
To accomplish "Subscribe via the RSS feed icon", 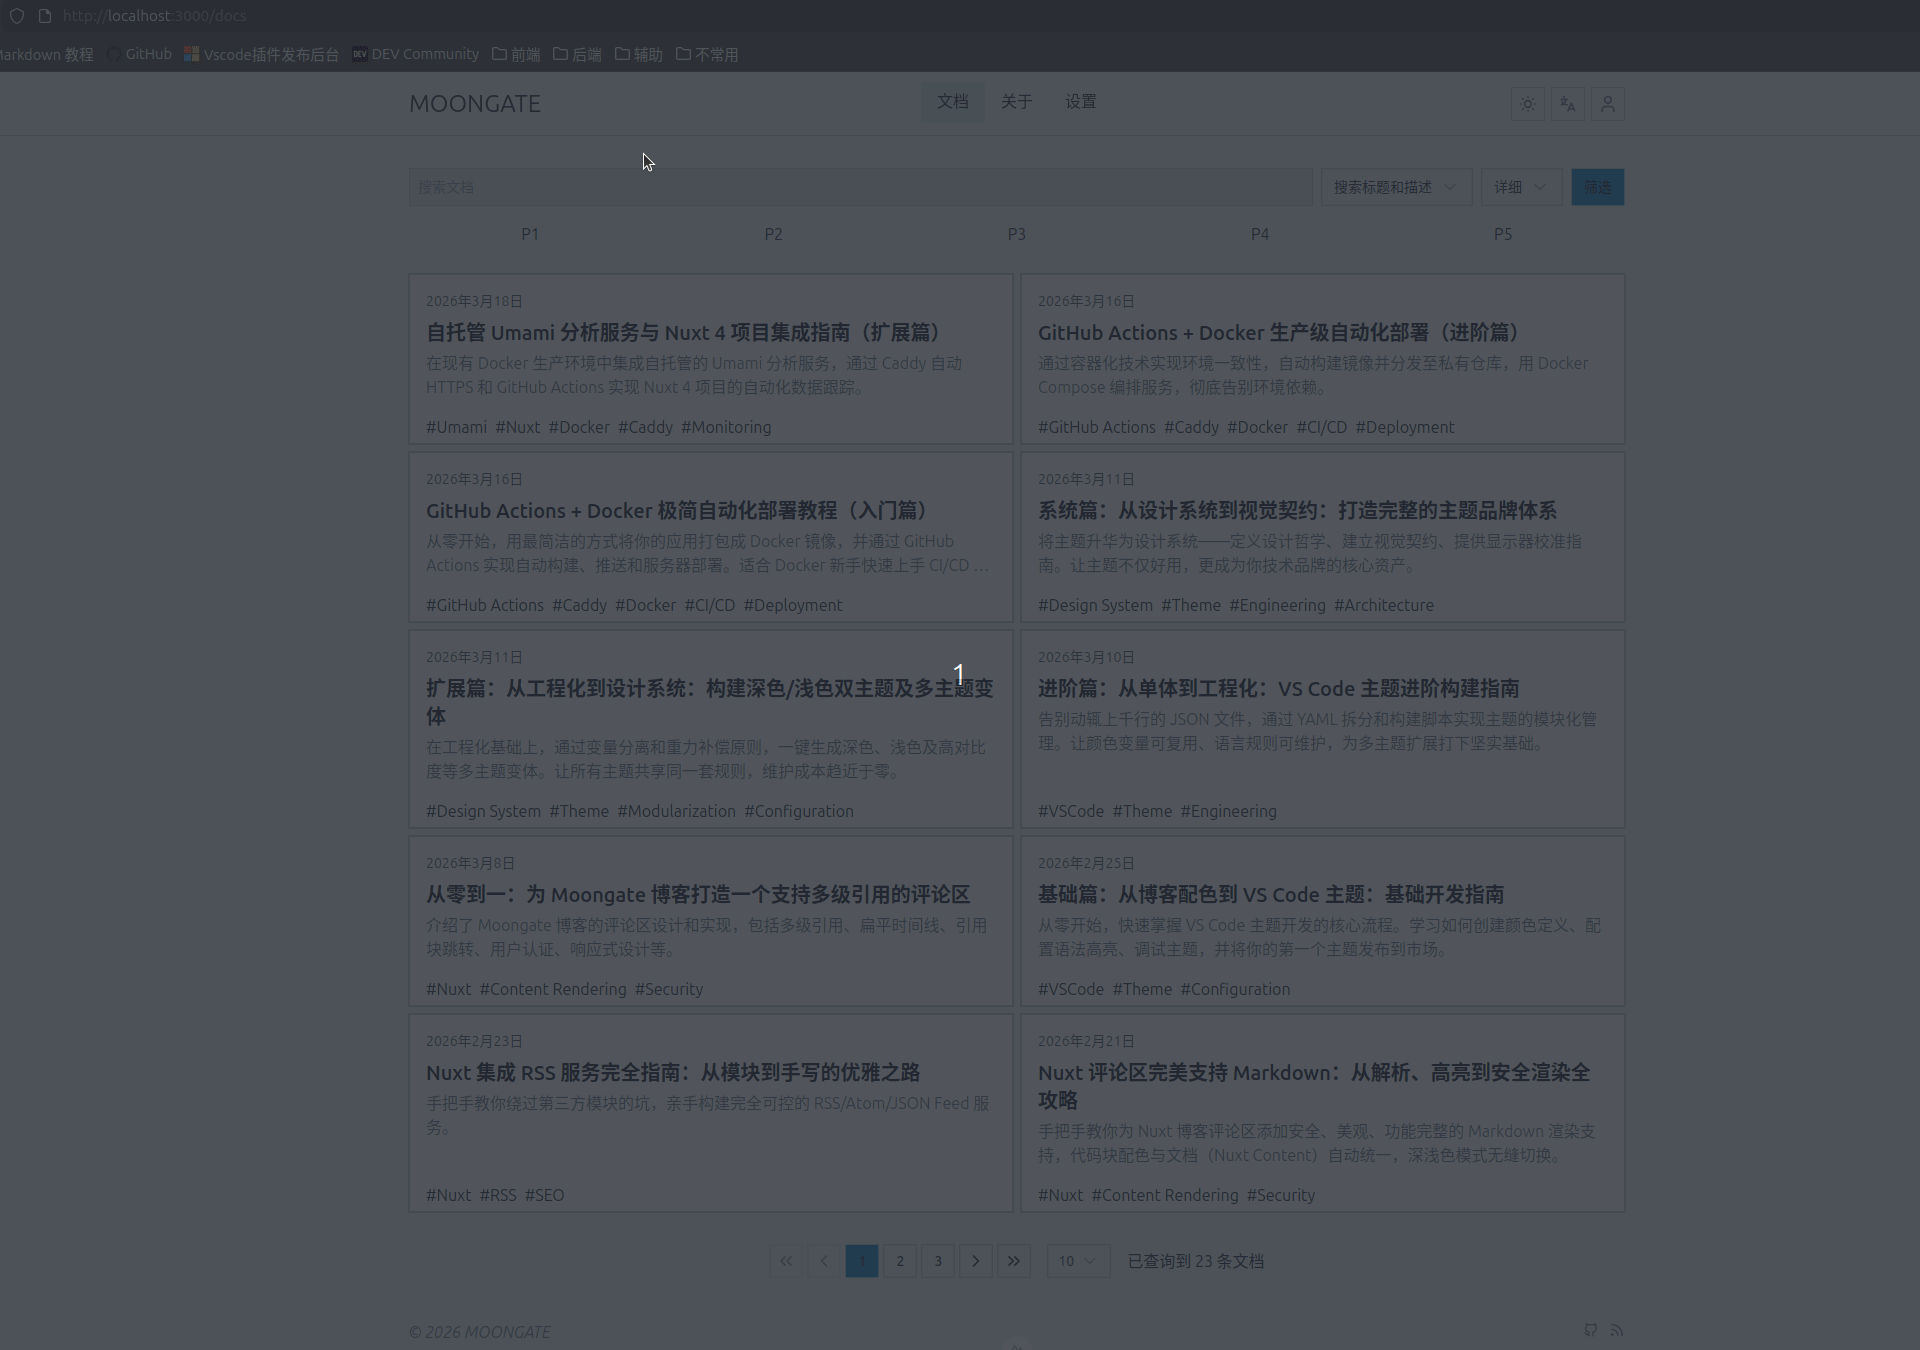I will pyautogui.click(x=1617, y=1330).
